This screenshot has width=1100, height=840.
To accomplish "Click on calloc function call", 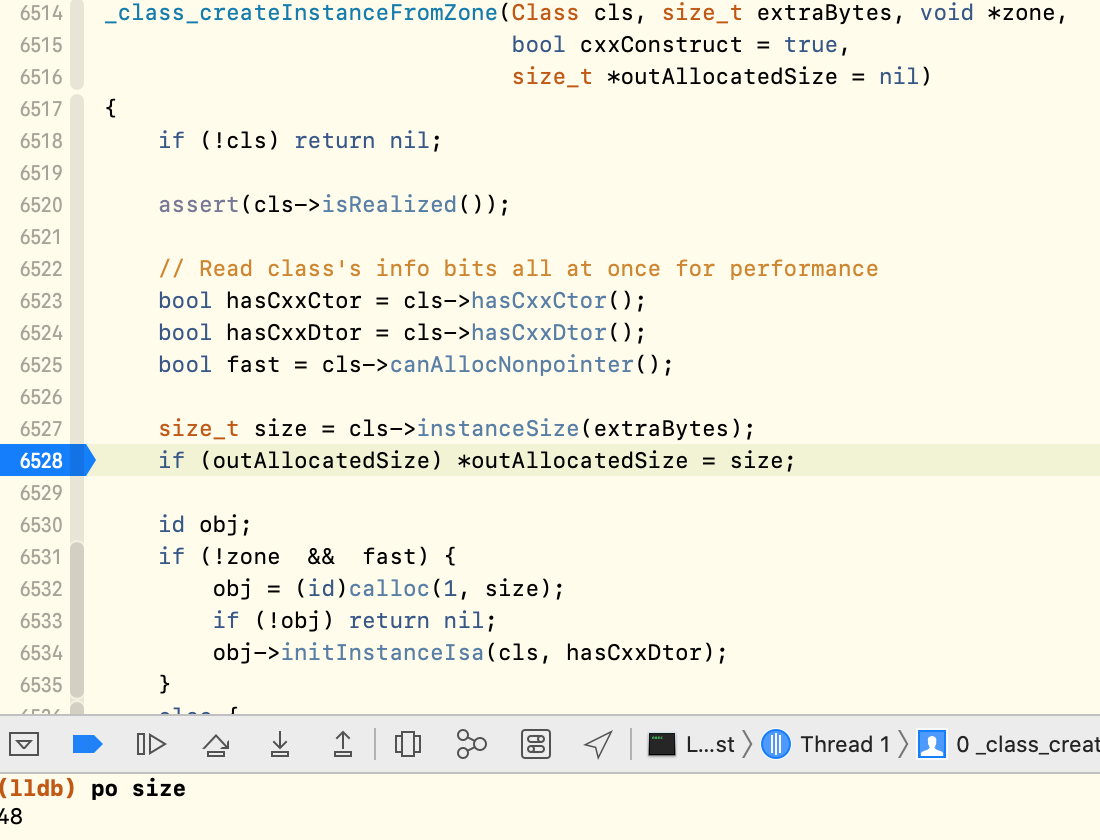I will tap(389, 589).
